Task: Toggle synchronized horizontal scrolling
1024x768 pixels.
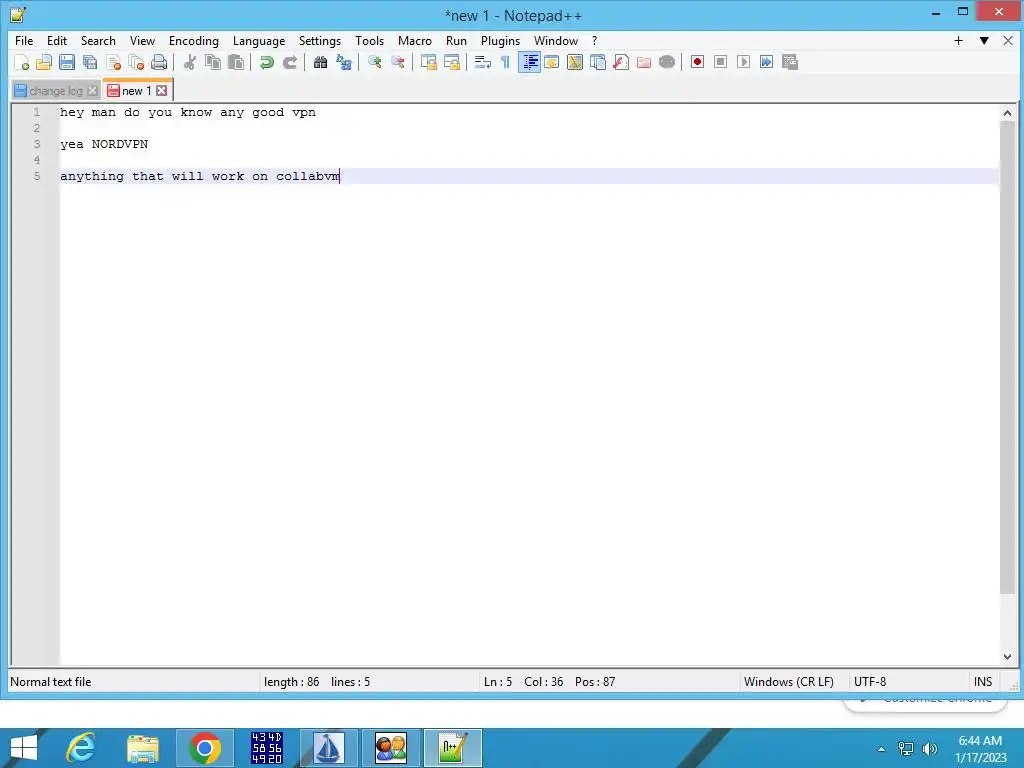Action: pos(451,62)
